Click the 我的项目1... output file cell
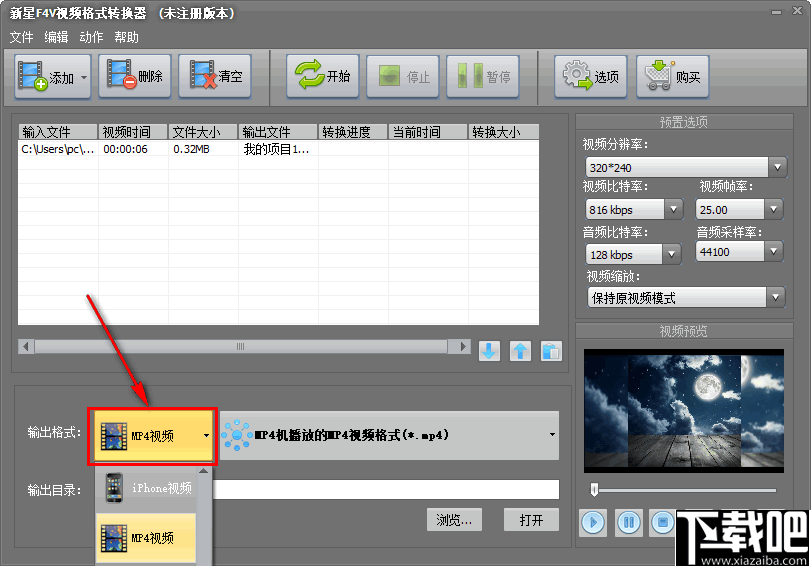Viewport: 811px width, 566px height. click(x=276, y=149)
